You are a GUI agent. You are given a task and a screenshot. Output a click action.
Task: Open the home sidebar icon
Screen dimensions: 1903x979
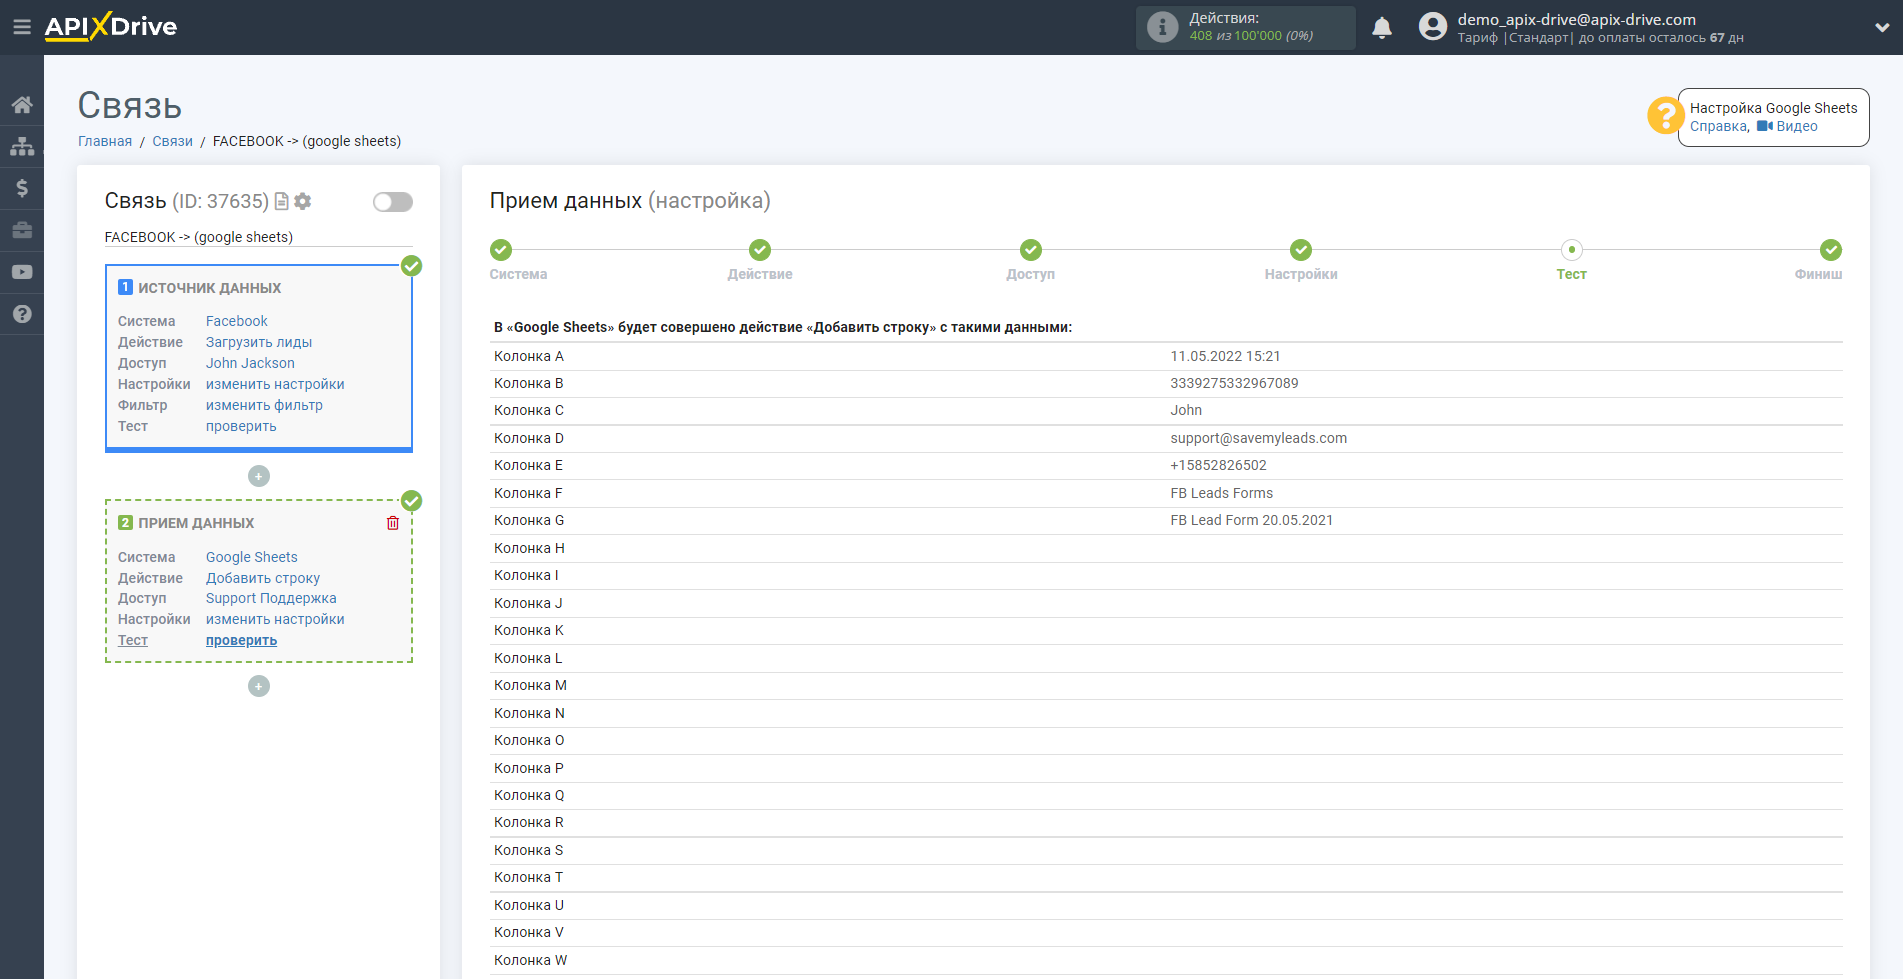(x=22, y=104)
